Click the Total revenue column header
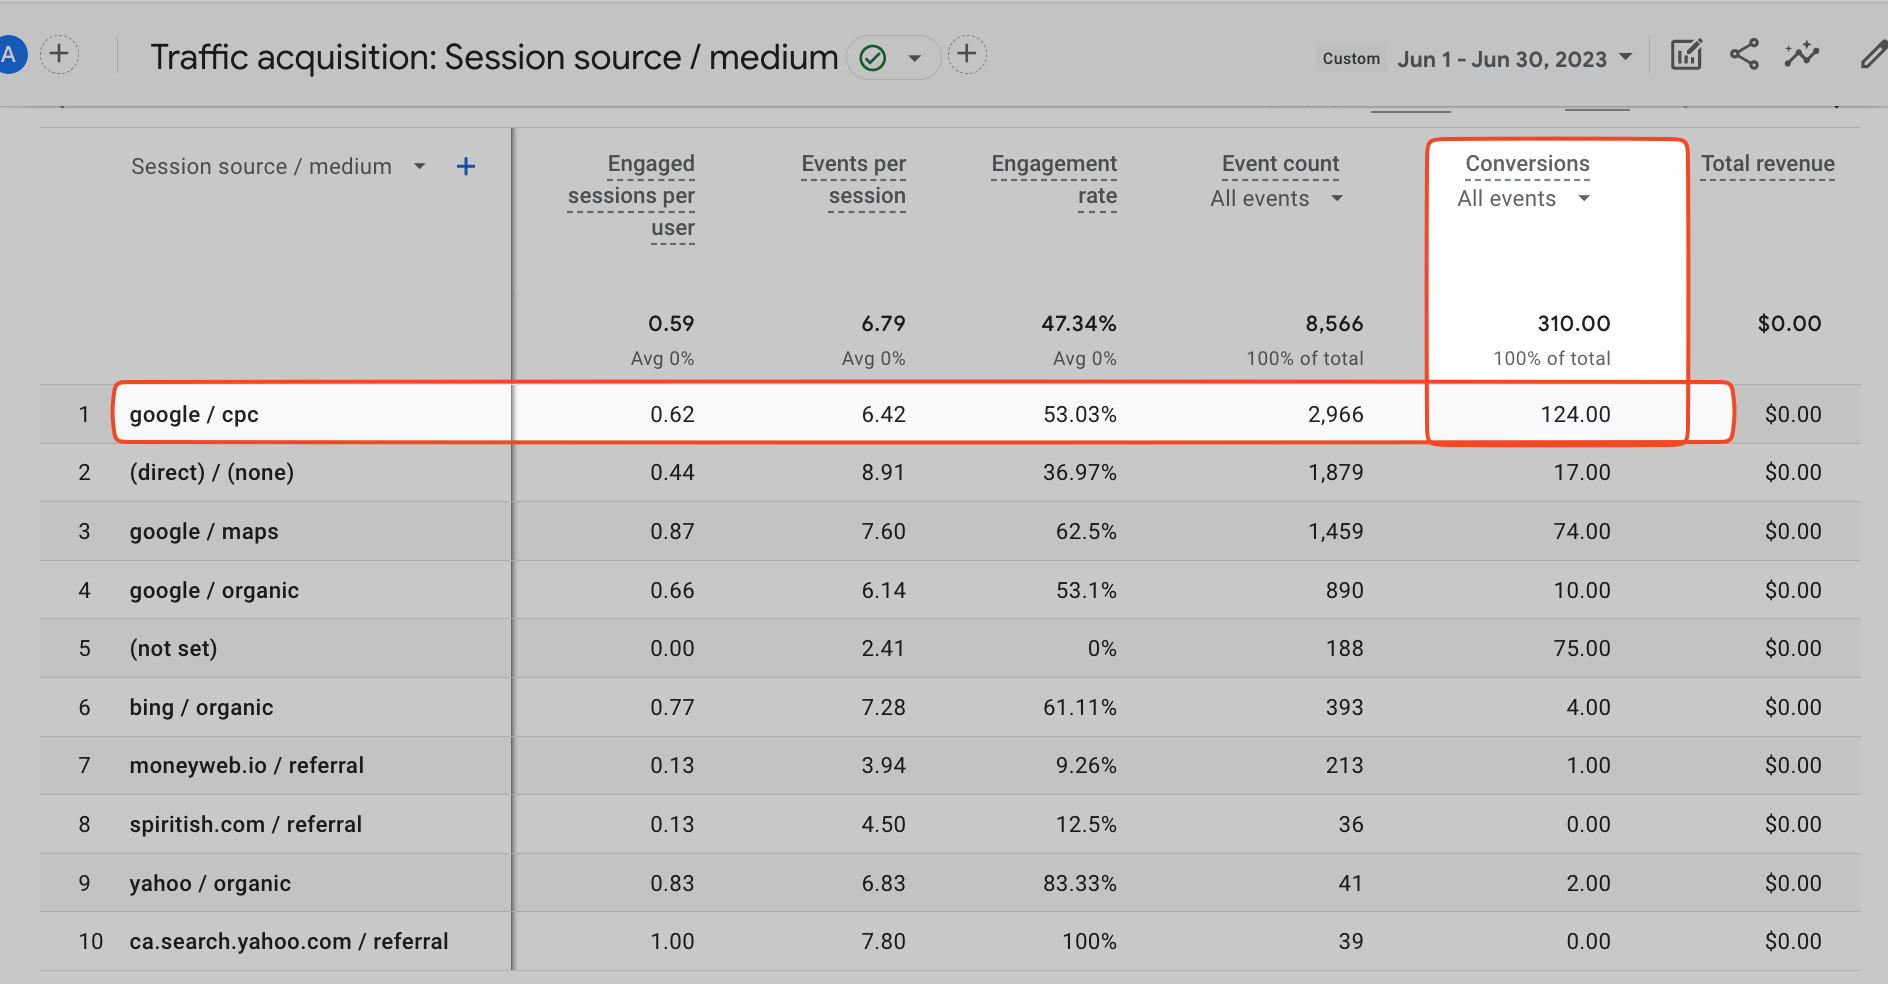Screen dimensions: 1888x984 click(1767, 163)
